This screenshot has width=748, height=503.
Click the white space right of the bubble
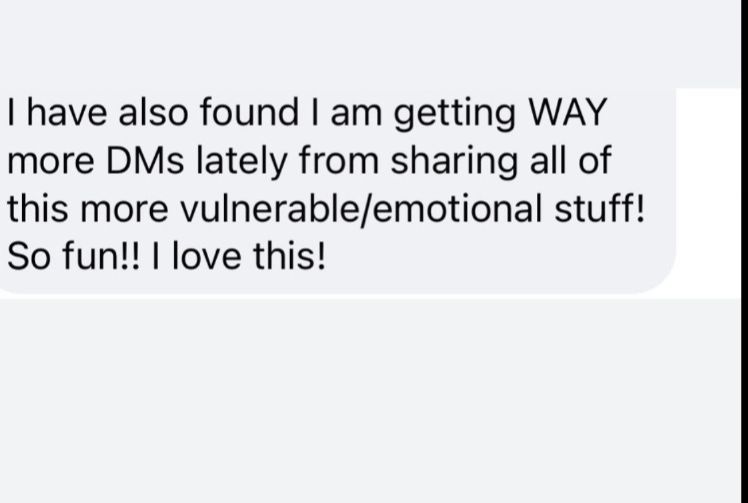(x=709, y=191)
